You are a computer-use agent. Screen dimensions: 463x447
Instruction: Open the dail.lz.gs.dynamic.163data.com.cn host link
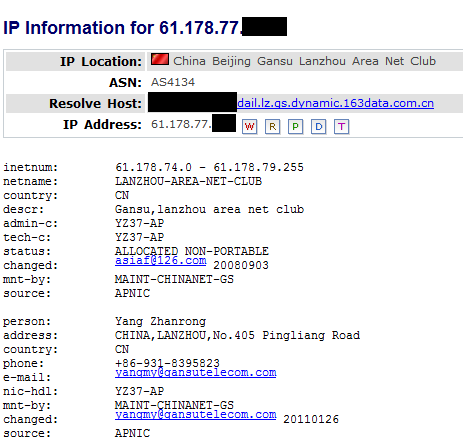(335, 103)
